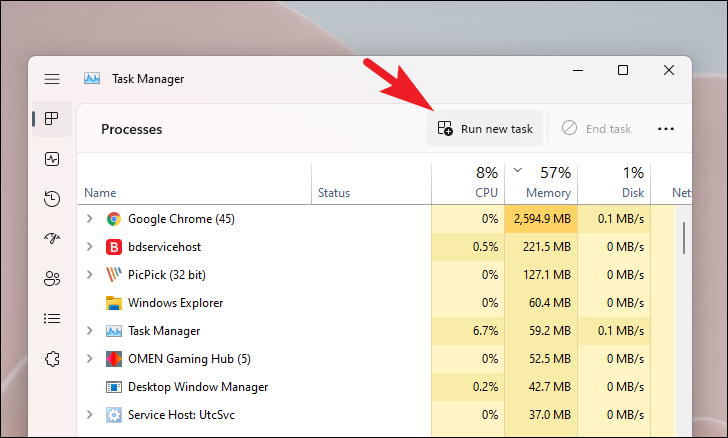Viewport: 728px width, 438px height.
Task: Open the Users sidebar icon
Action: pos(52,279)
